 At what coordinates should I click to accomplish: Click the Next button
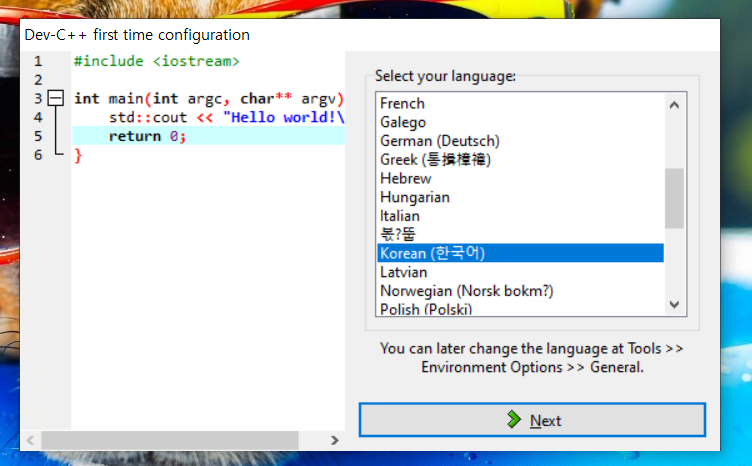[532, 420]
